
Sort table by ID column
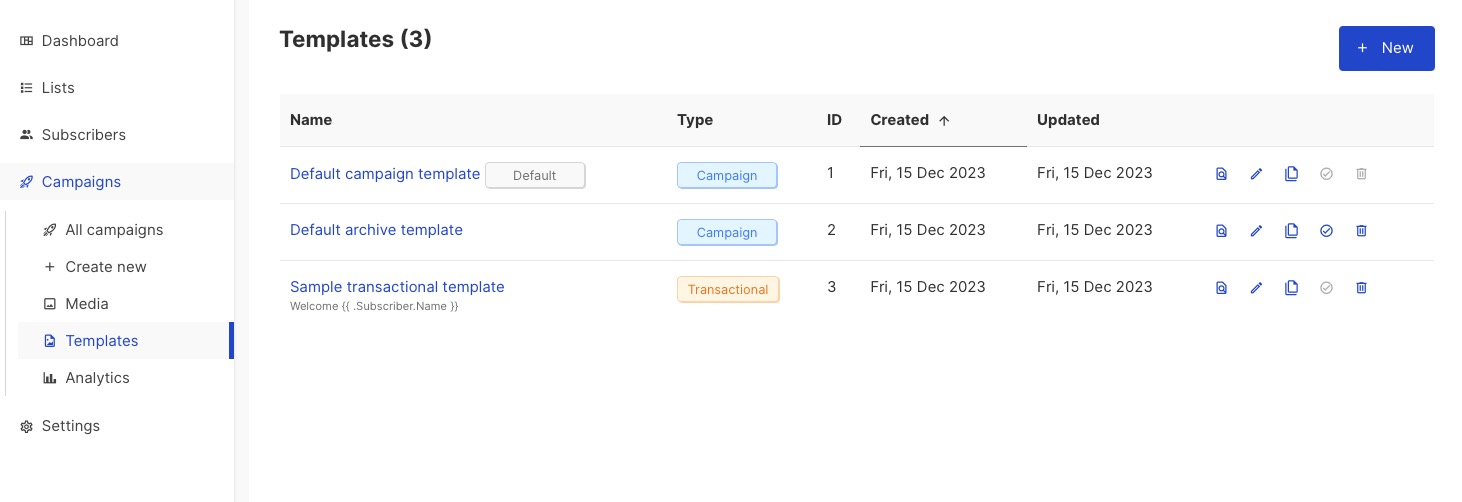pos(834,120)
